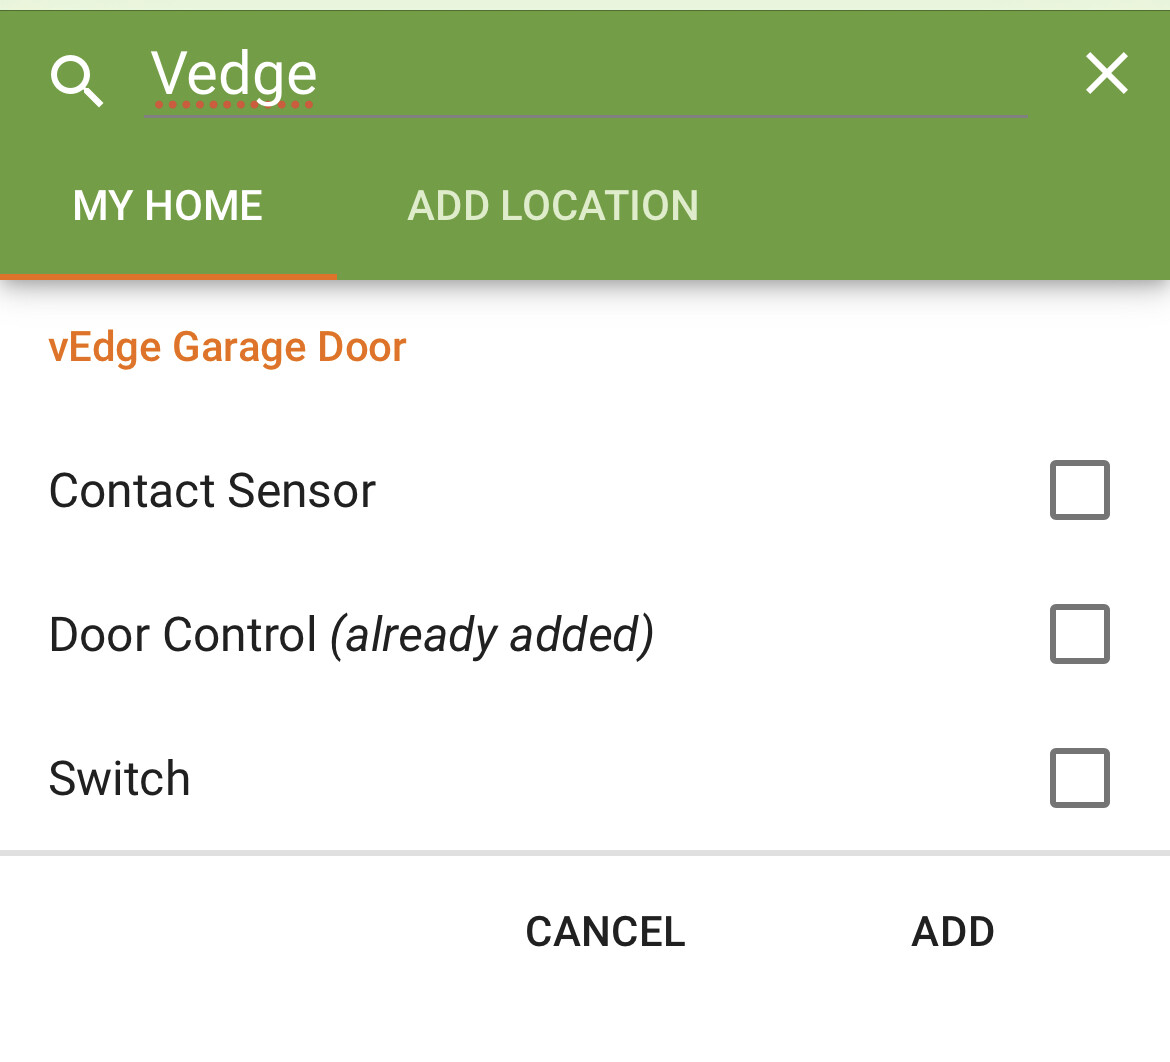1170x1062 pixels.
Task: Click the italic already added note
Action: 492,635
